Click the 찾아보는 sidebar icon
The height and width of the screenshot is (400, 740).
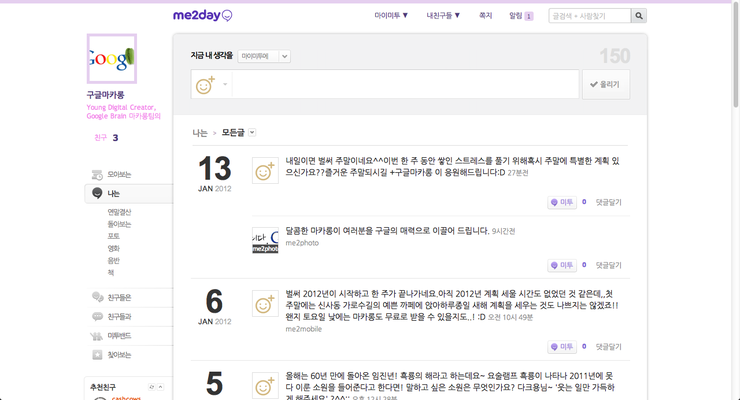97,355
